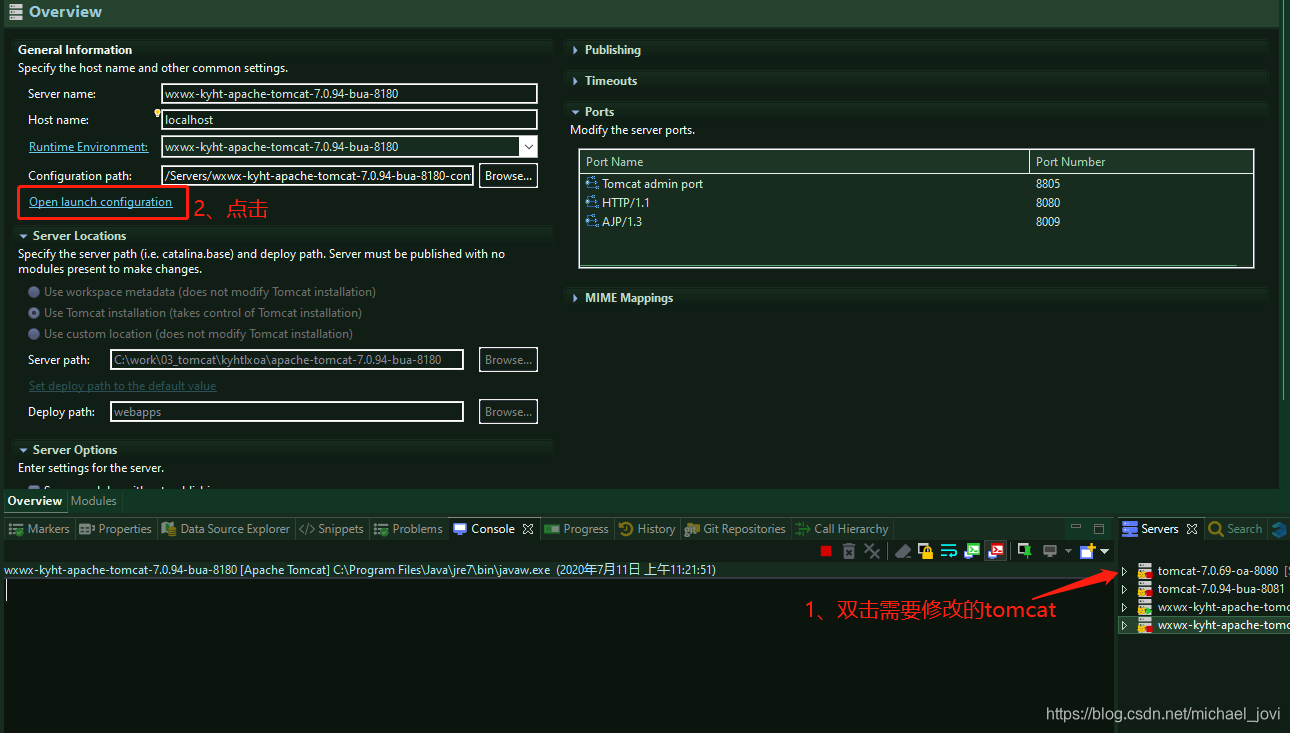Viewport: 1290px width, 733px height.
Task: Click the History tab clock icon
Action: click(x=625, y=529)
